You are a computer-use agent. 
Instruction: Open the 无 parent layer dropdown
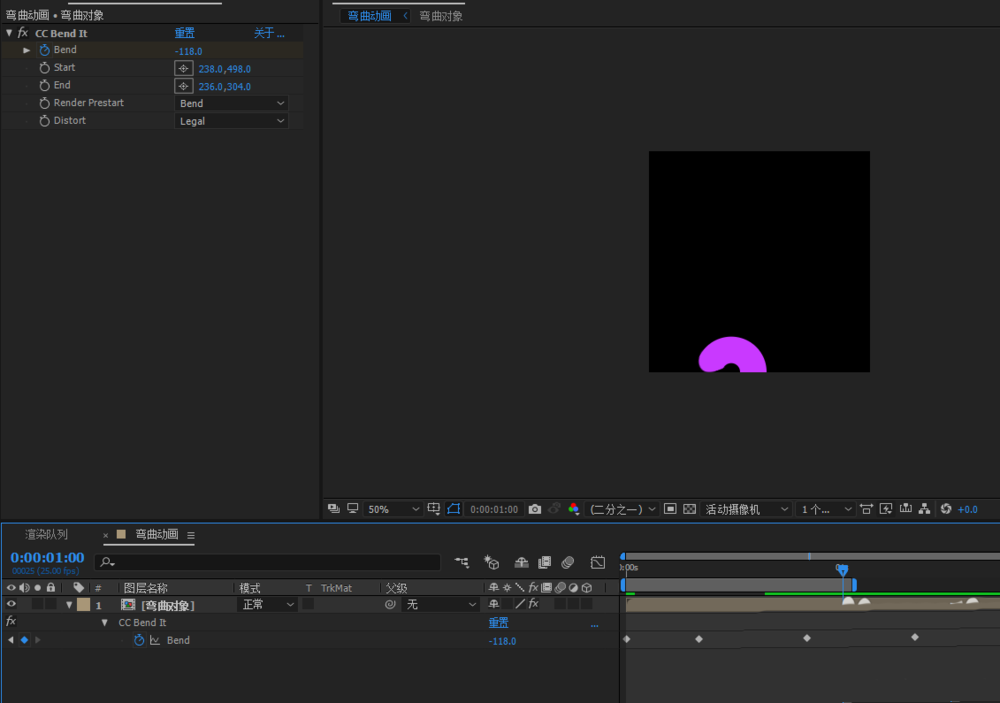(x=440, y=604)
